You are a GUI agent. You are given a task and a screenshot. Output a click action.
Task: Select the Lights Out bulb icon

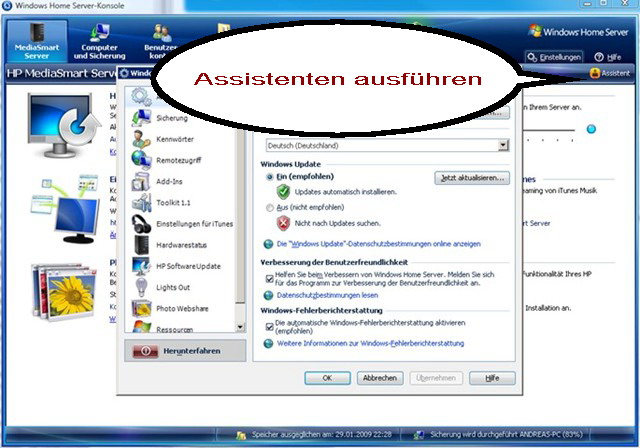141,287
